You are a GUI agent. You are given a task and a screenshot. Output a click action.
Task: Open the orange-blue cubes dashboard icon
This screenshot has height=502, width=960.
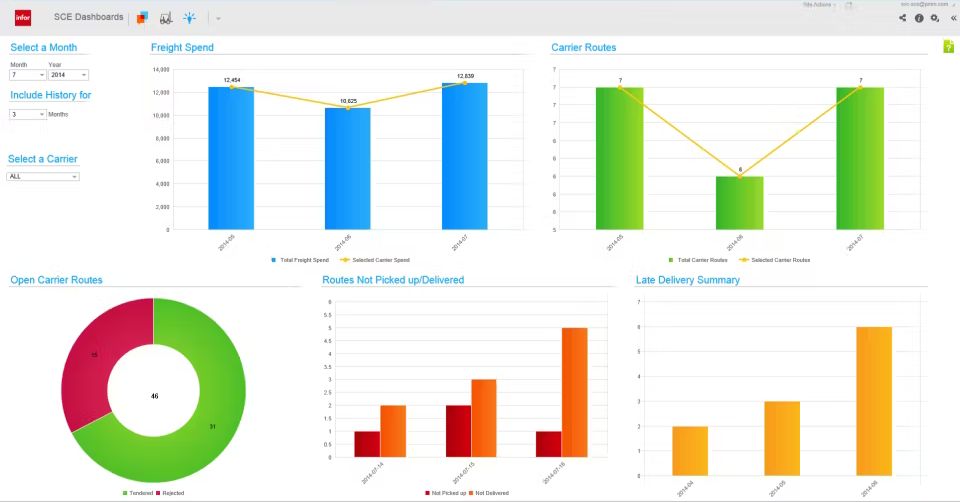tap(142, 18)
